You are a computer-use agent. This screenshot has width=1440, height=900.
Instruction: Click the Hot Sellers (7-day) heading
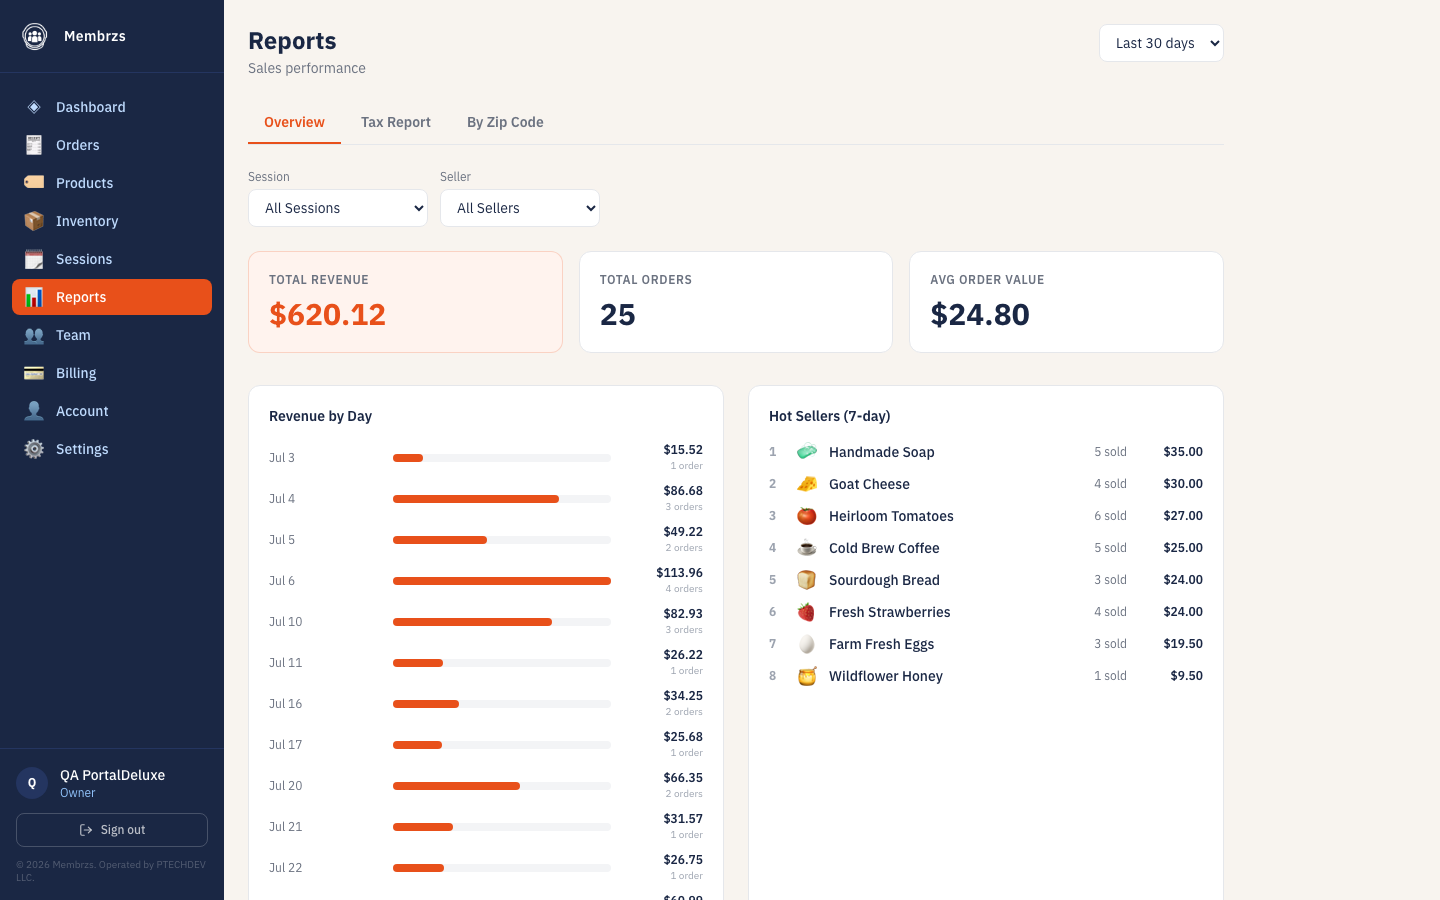pos(829,416)
